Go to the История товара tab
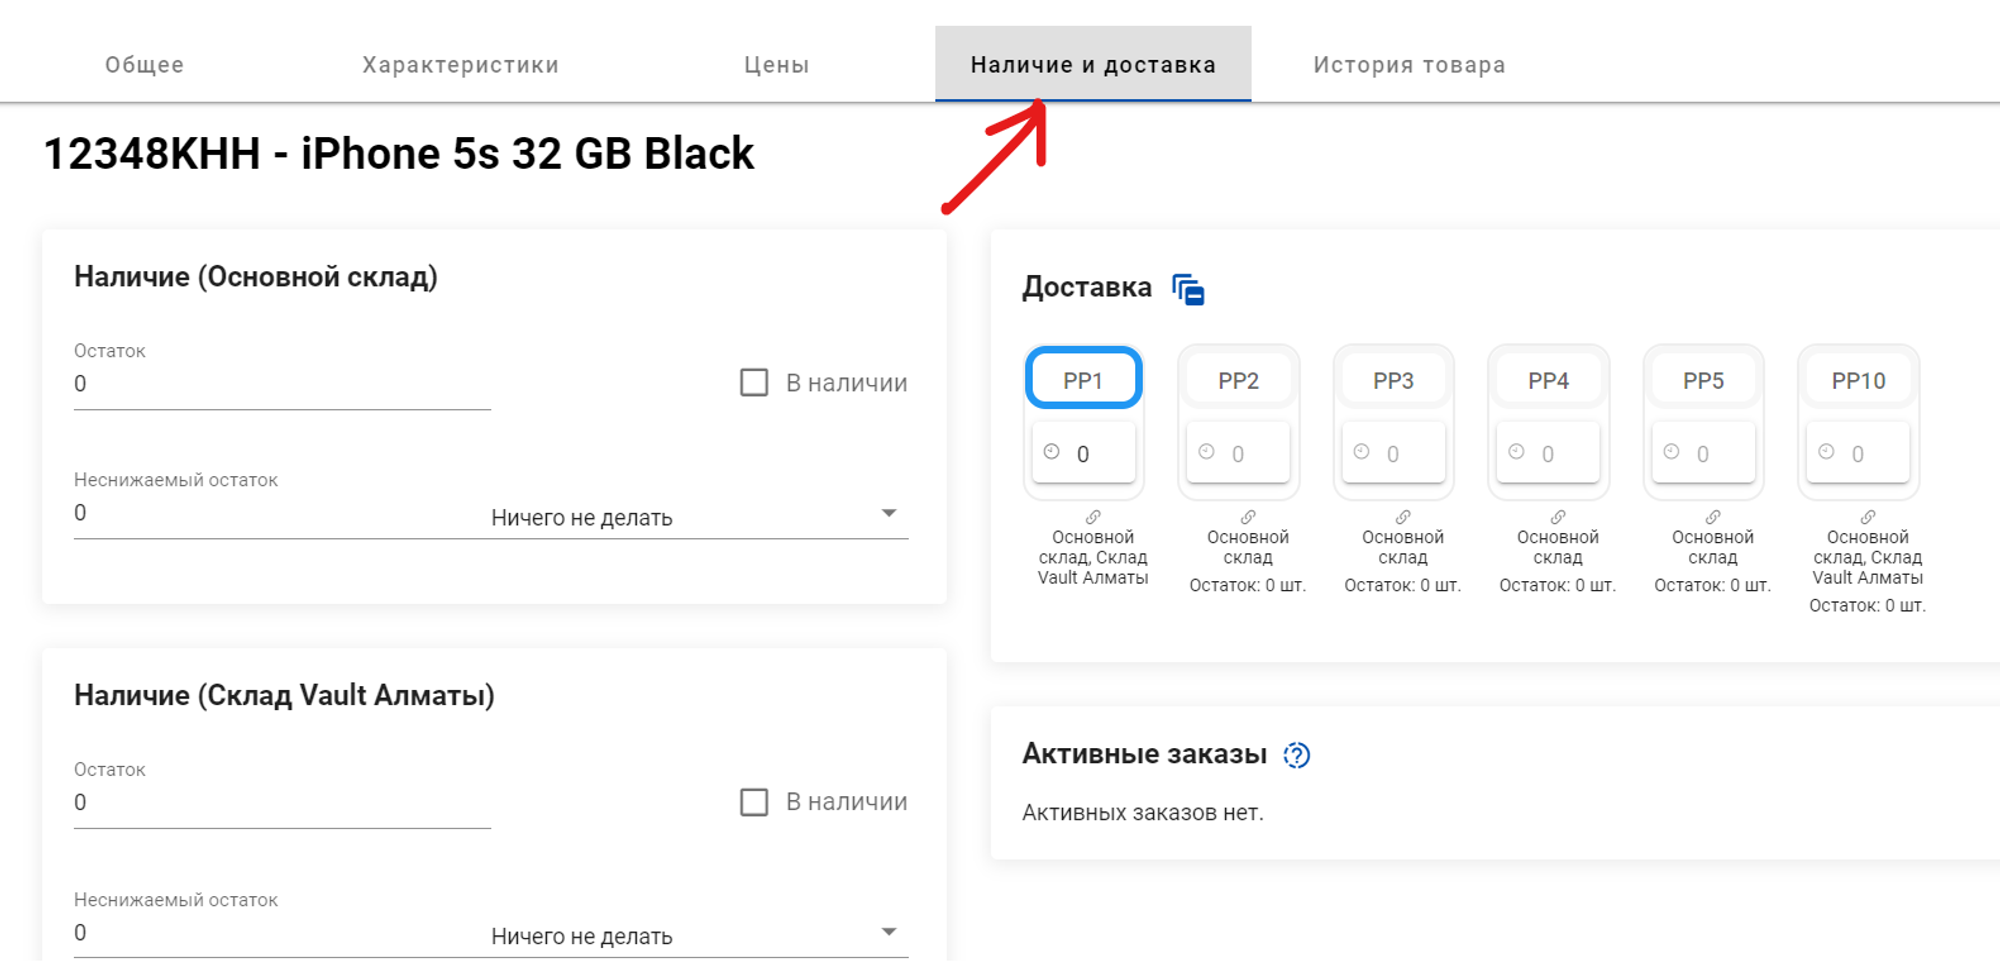This screenshot has width=2000, height=968. (1409, 65)
